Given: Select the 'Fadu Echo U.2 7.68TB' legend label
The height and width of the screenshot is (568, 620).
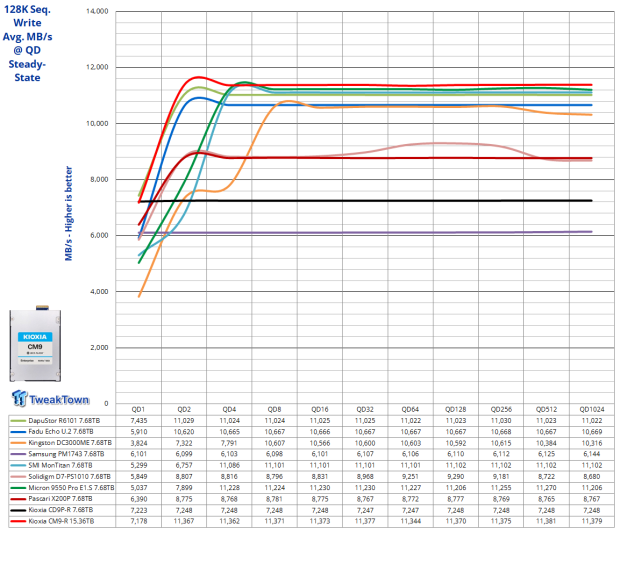Looking at the screenshot, I should [x=61, y=432].
